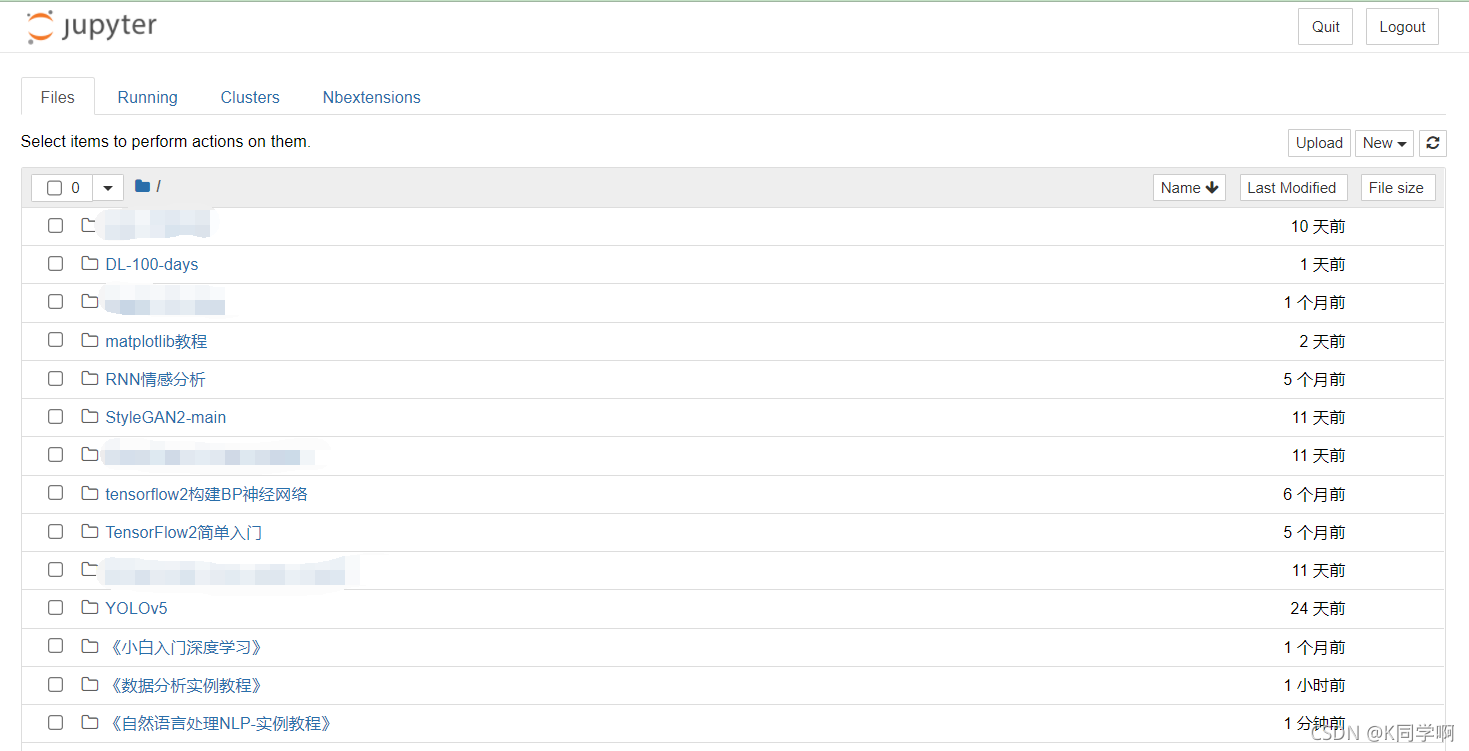Click folder icon of matplotlib教程
The width and height of the screenshot is (1469, 751).
(90, 341)
